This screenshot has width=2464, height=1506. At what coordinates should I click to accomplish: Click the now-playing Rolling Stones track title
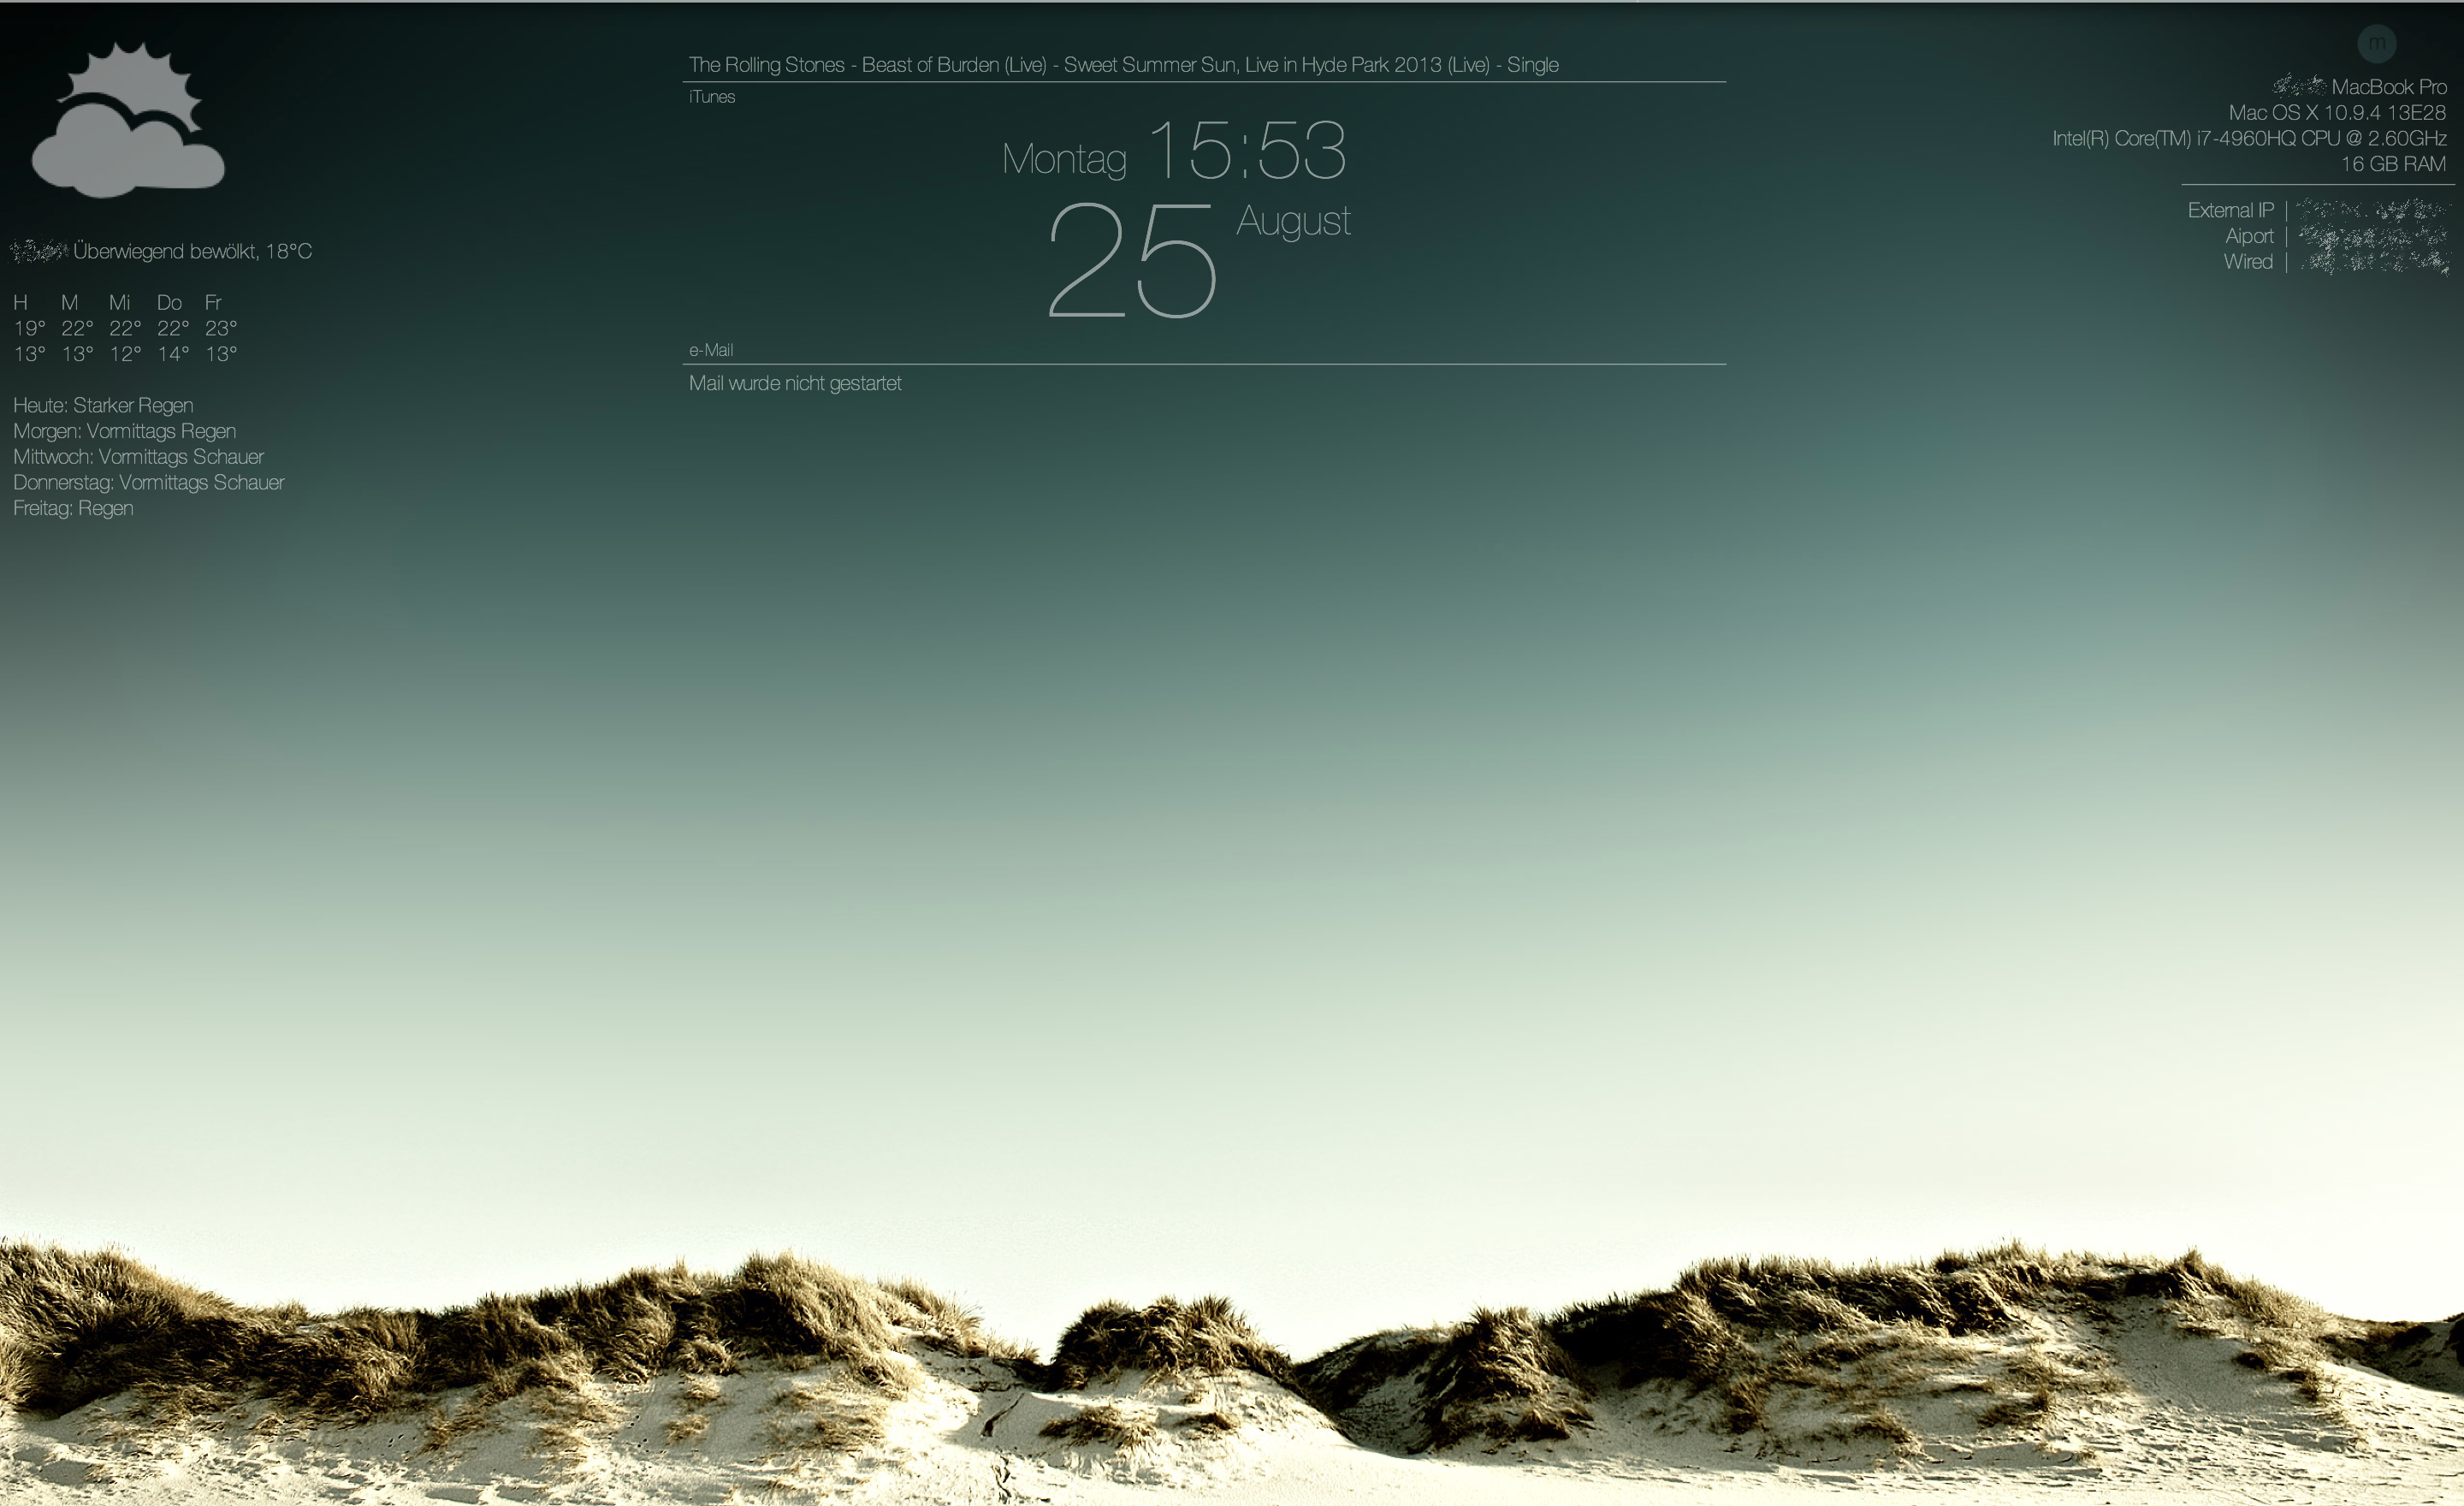(x=1123, y=65)
